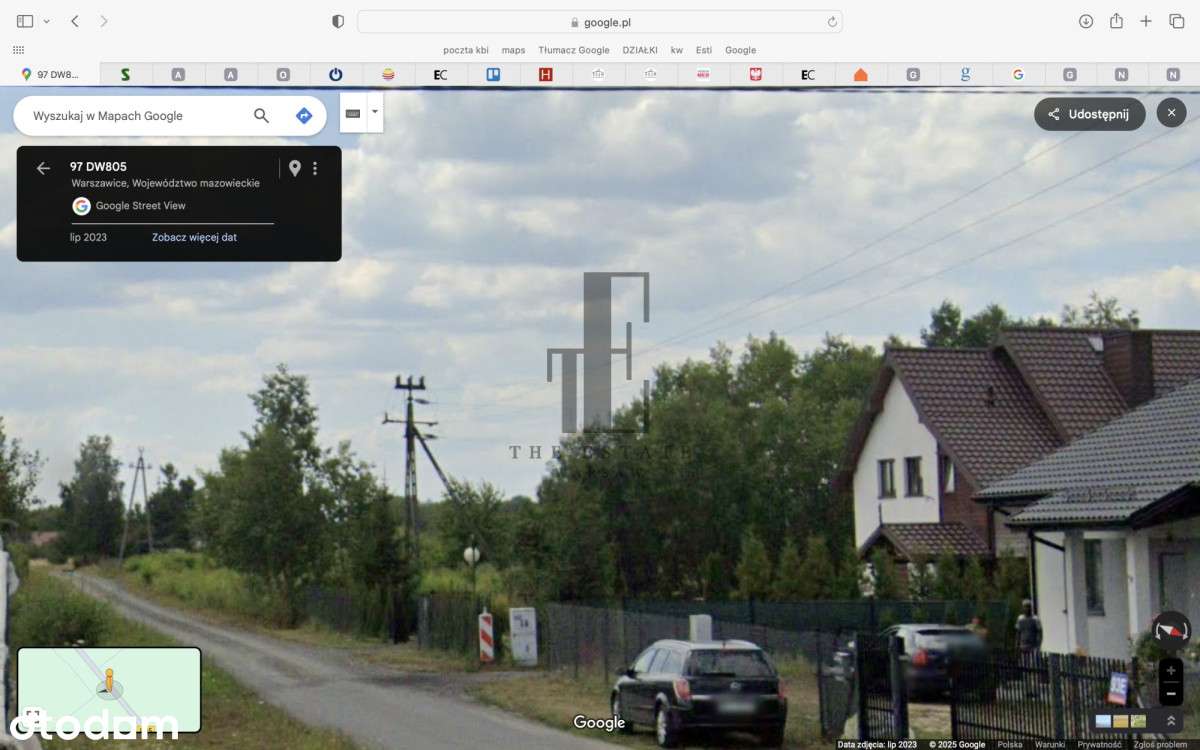The height and width of the screenshot is (750, 1200).
Task: Open the Google bookmark
Action: pyautogui.click(x=740, y=50)
